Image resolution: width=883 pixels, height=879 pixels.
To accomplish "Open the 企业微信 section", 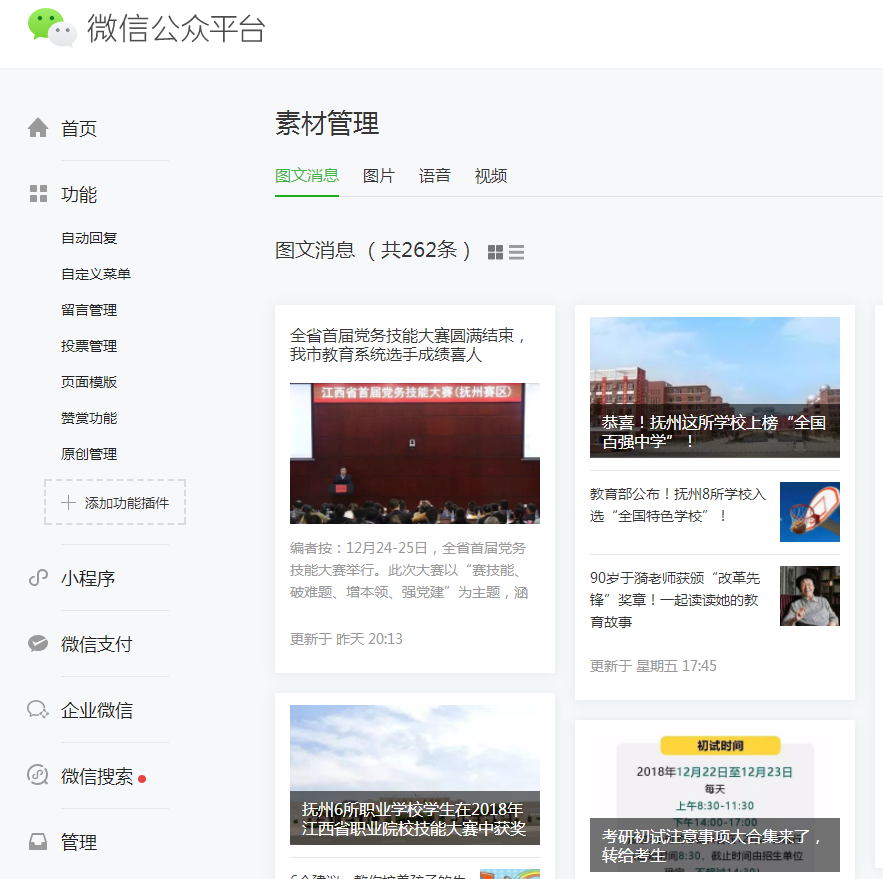I will [x=97, y=710].
